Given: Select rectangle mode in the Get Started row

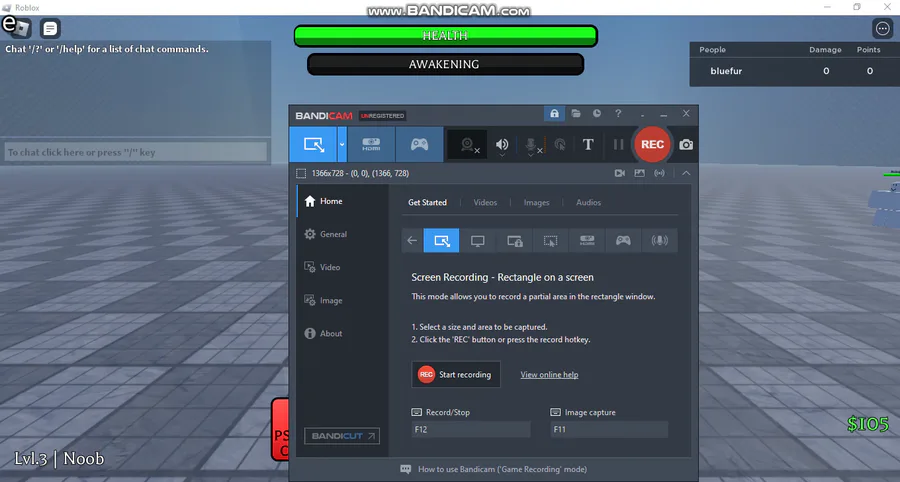Looking at the screenshot, I should [x=441, y=240].
